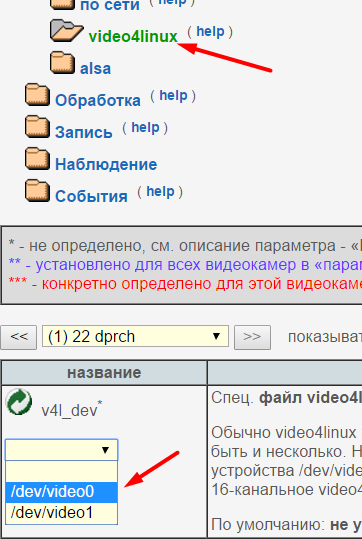362x539 pixels.
Task: Click the События folder icon
Action: pyautogui.click(x=37, y=190)
